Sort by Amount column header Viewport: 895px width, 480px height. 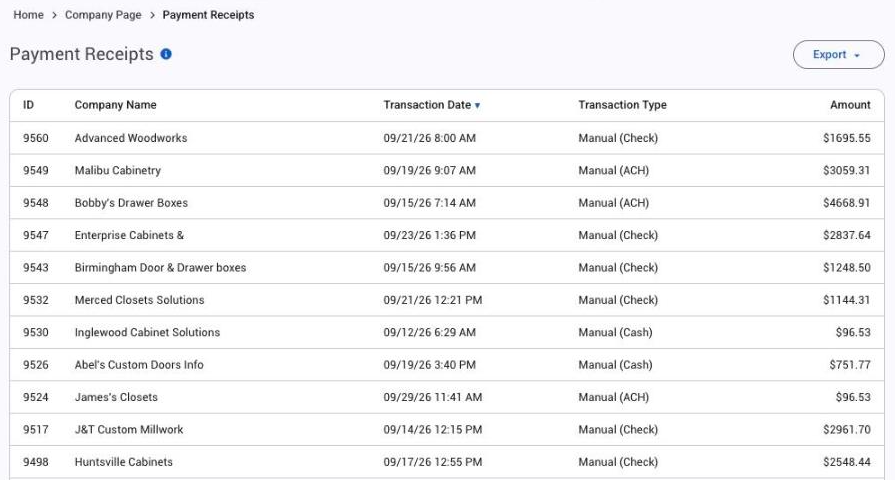pos(850,105)
